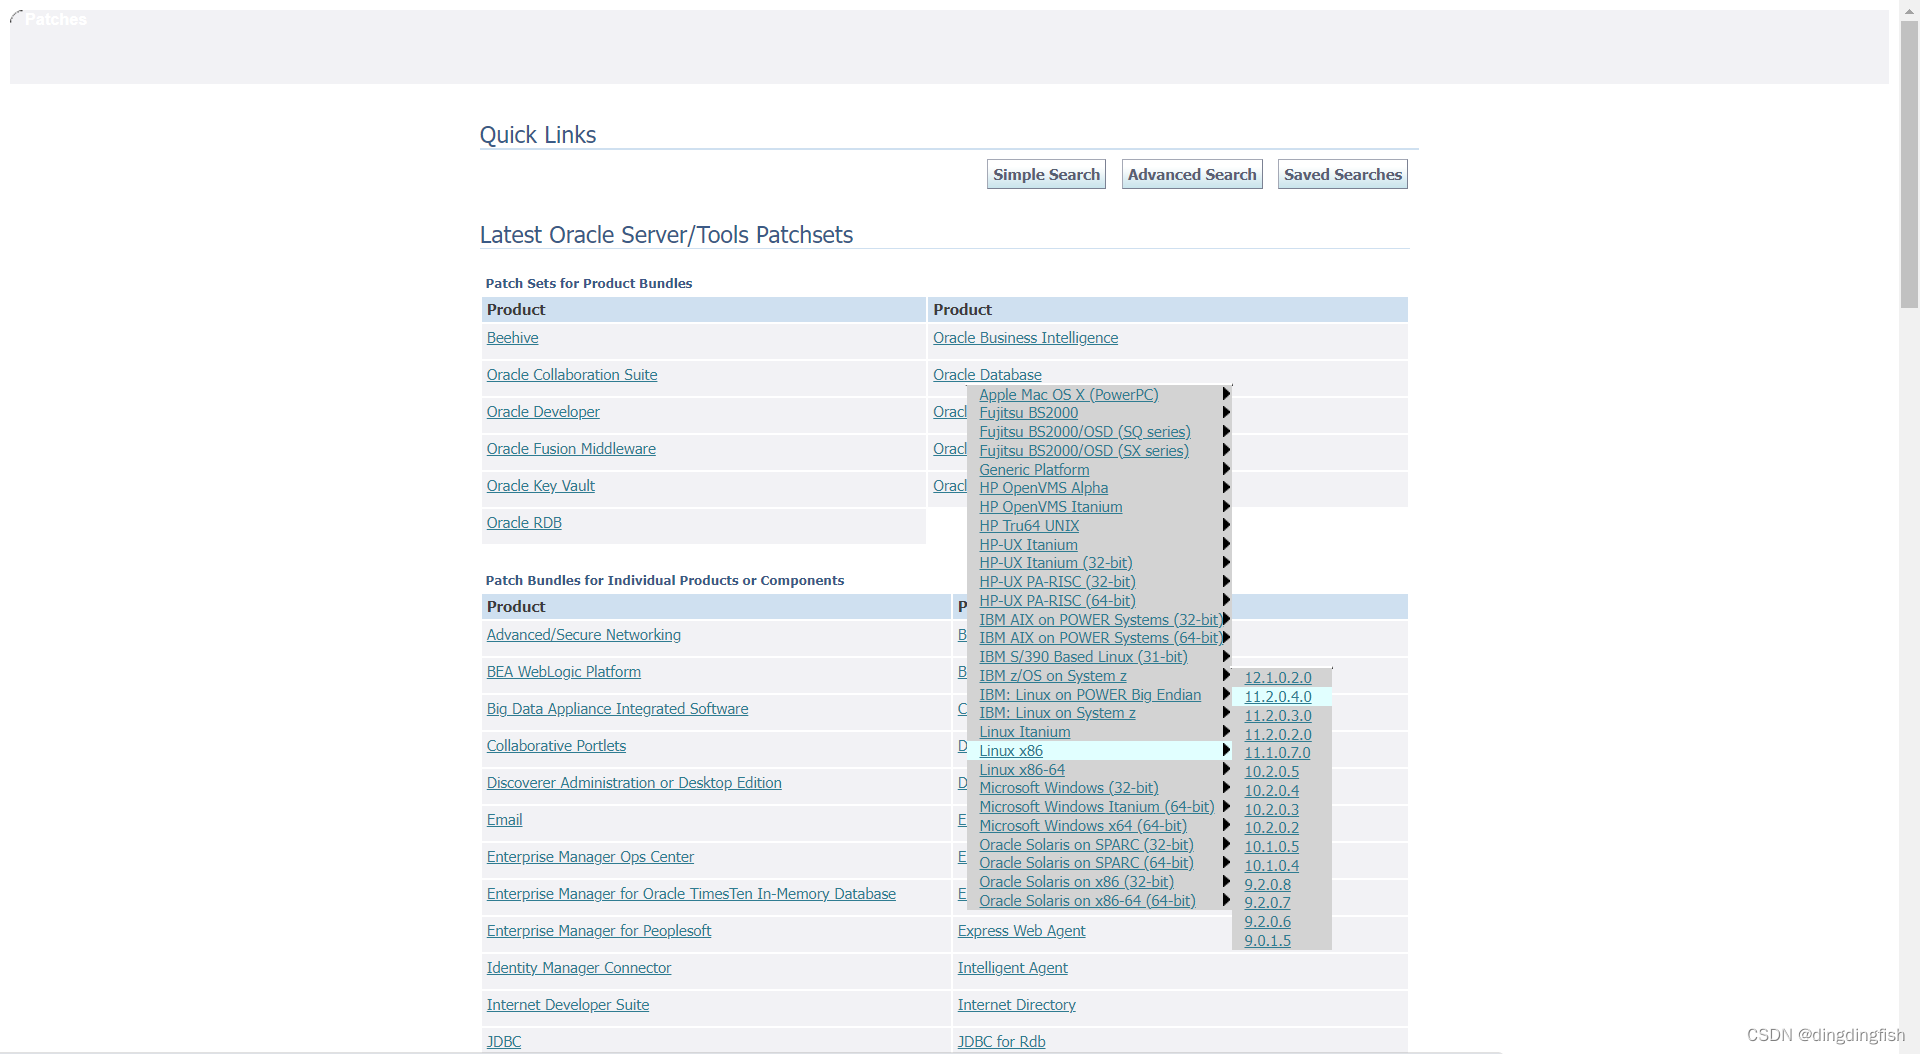Open the Enterprise Manager Ops Center link

(590, 857)
